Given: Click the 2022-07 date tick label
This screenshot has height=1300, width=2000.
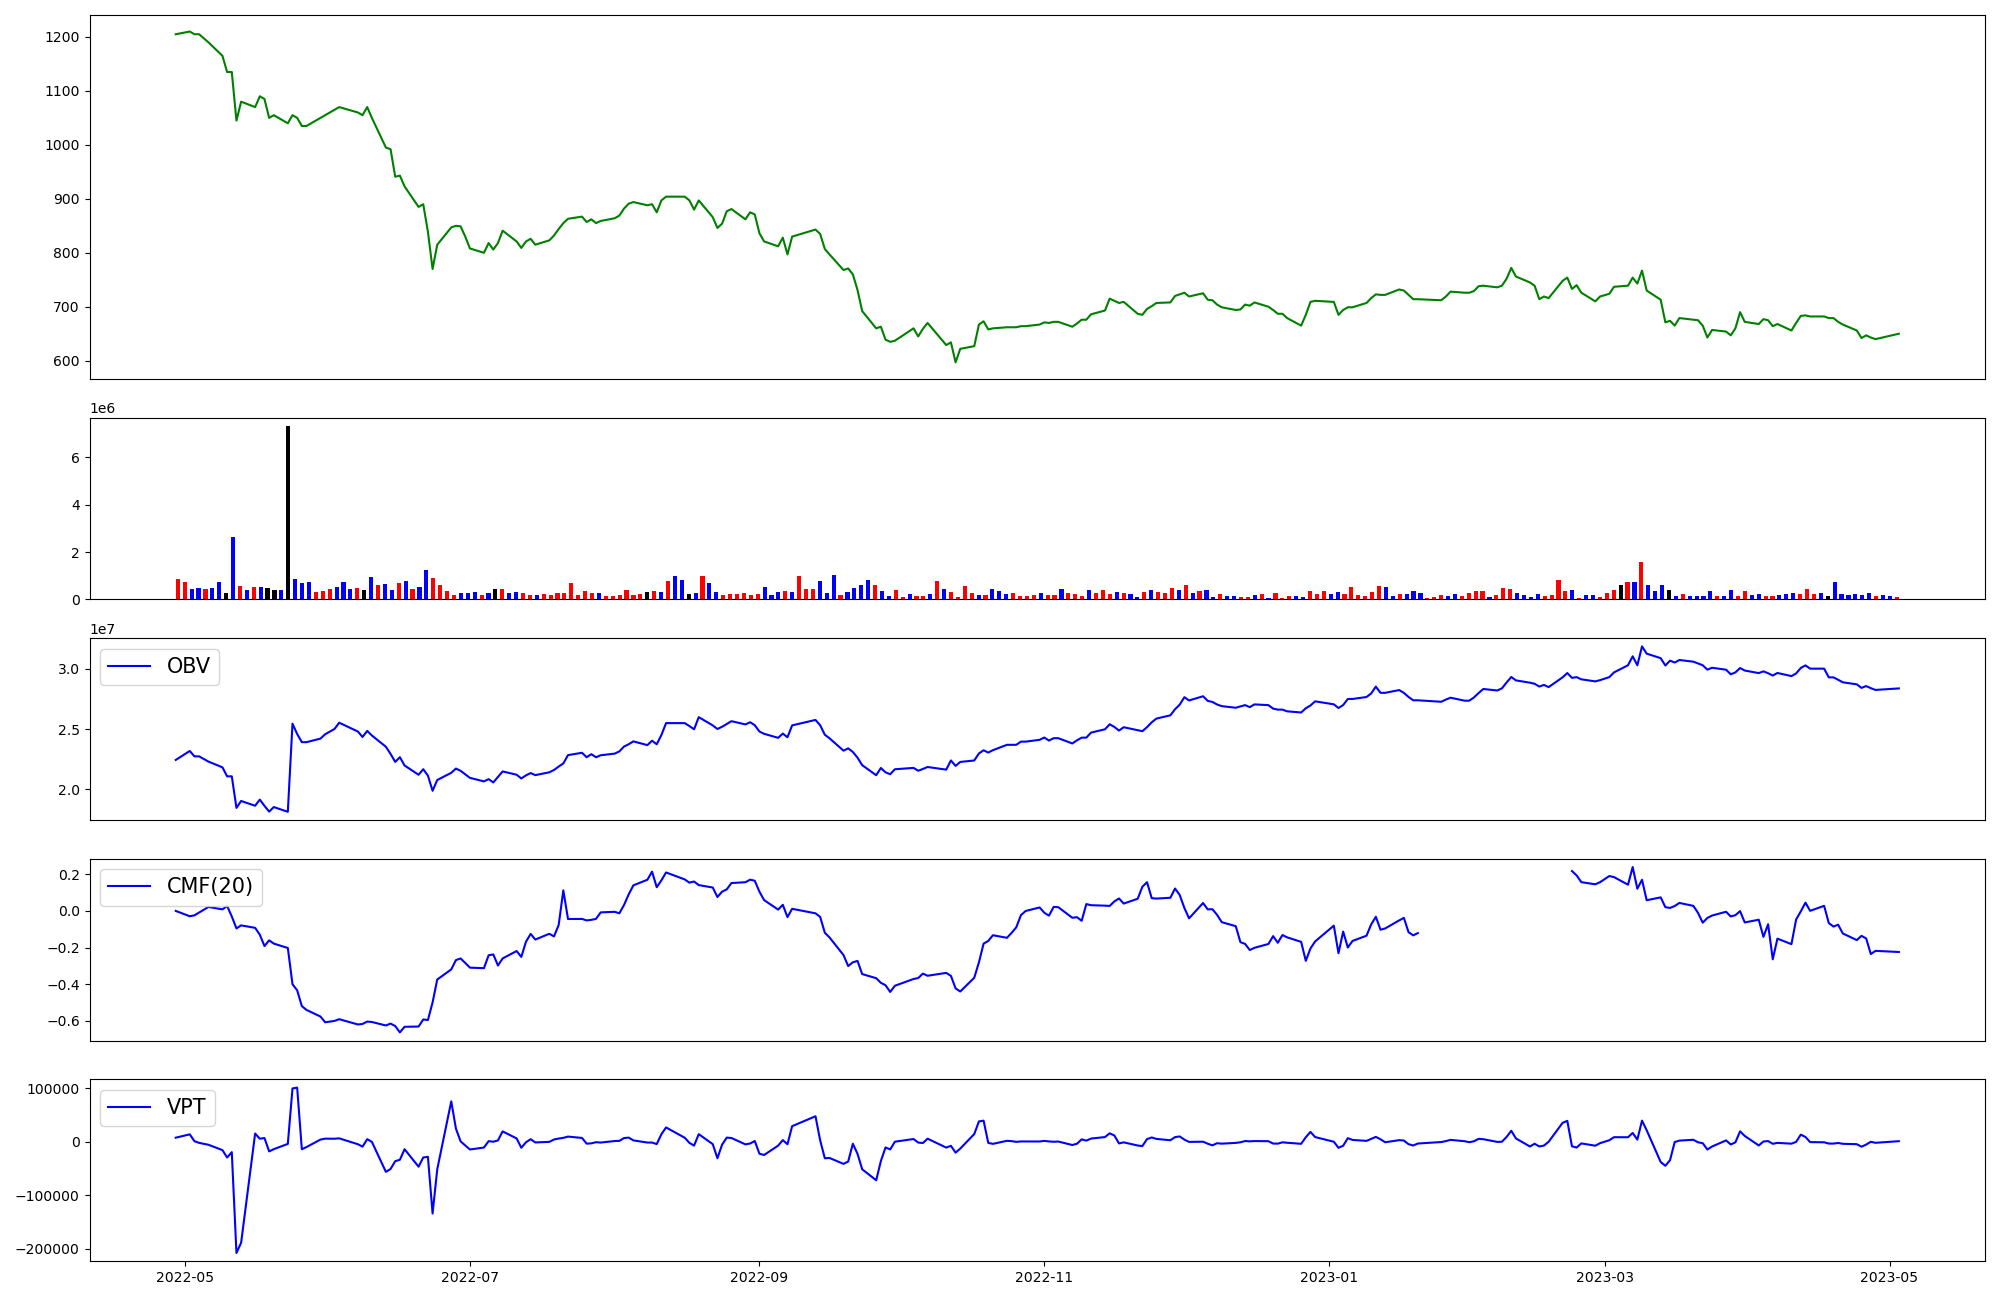Looking at the screenshot, I should click(470, 1277).
